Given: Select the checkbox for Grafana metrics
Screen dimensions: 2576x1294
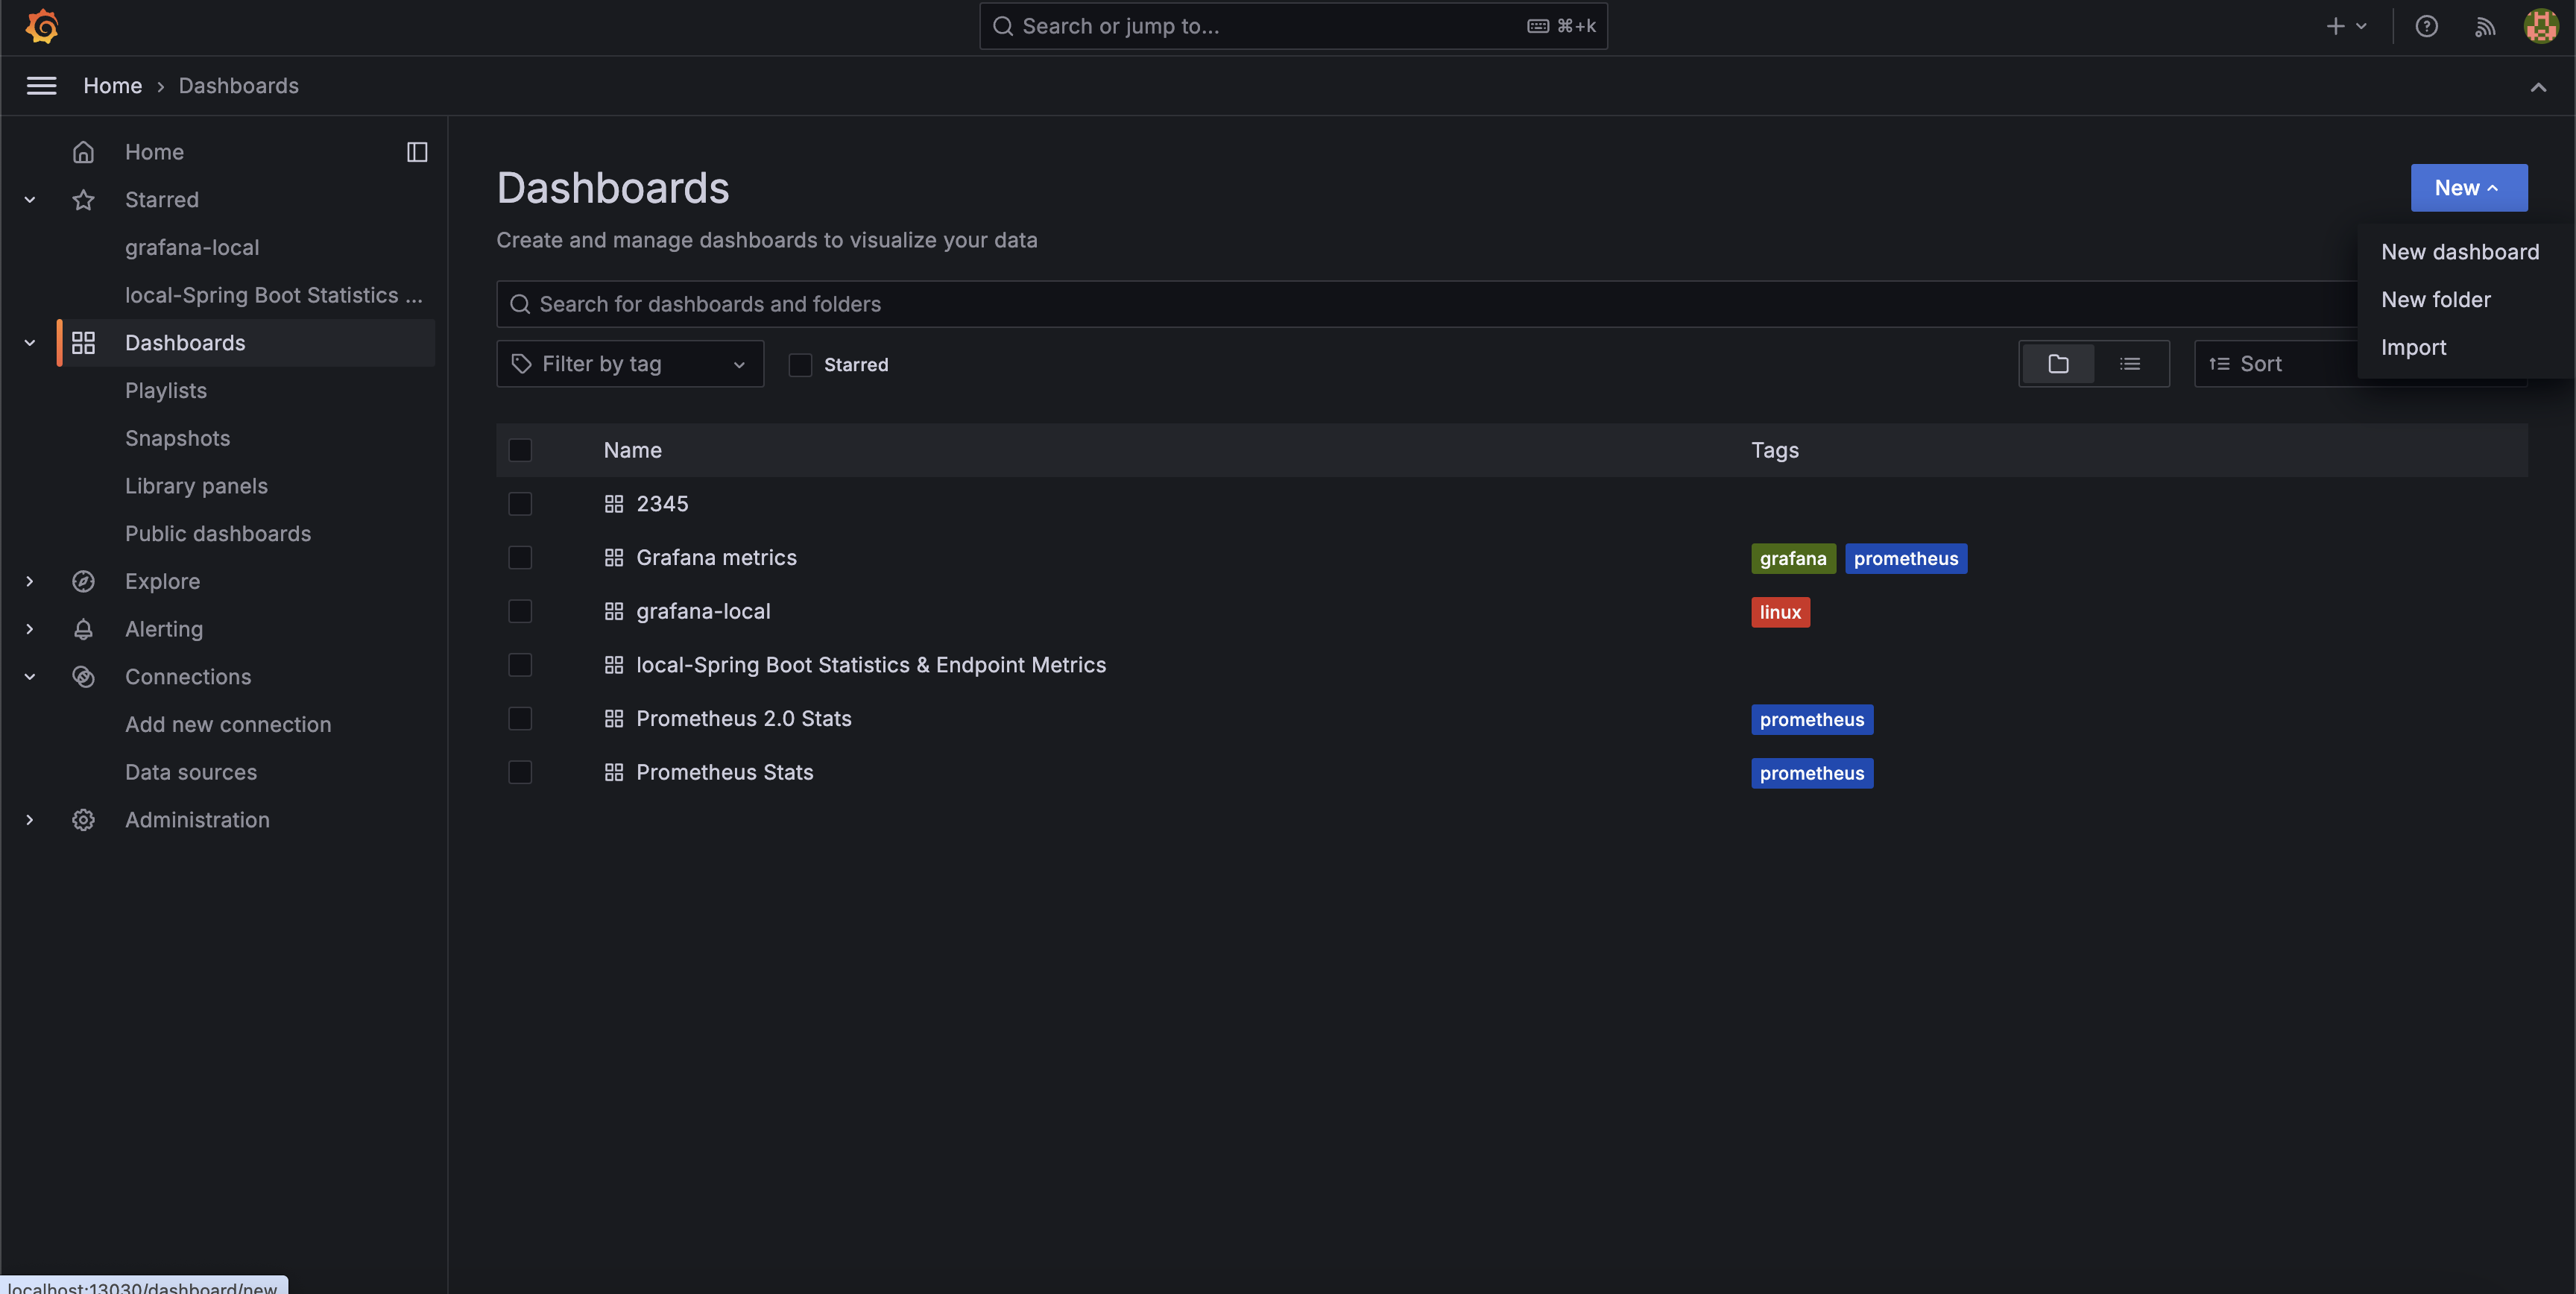Looking at the screenshot, I should [x=520, y=558].
